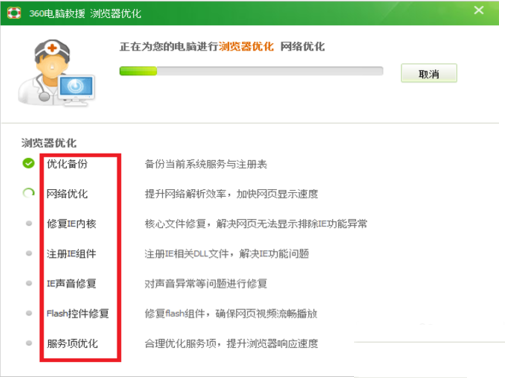This screenshot has width=505, height=378.
Task: Click description 备份当前系统服务与注册表
Action: (x=206, y=164)
